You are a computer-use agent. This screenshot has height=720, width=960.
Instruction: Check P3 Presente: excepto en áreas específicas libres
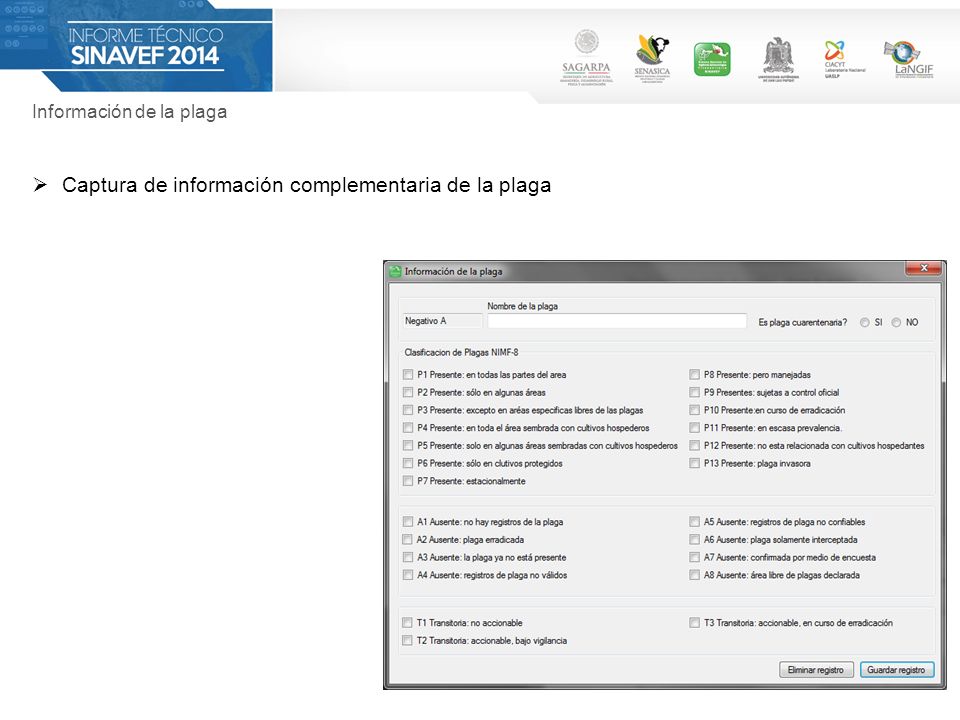[408, 410]
